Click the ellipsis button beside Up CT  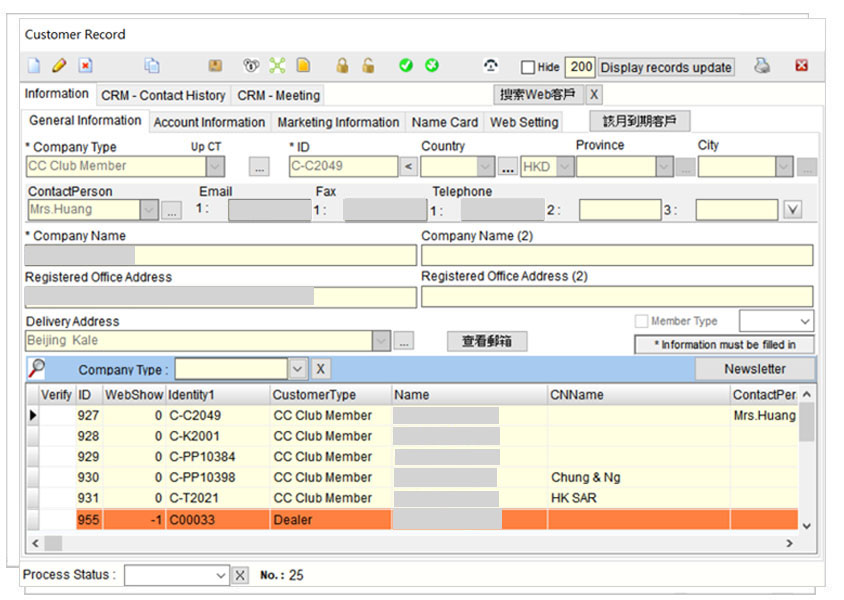259,167
